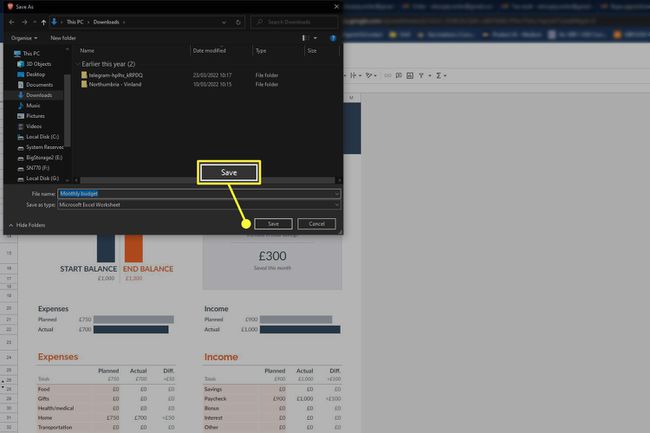Click the Food row in the Expenses table

click(x=107, y=389)
